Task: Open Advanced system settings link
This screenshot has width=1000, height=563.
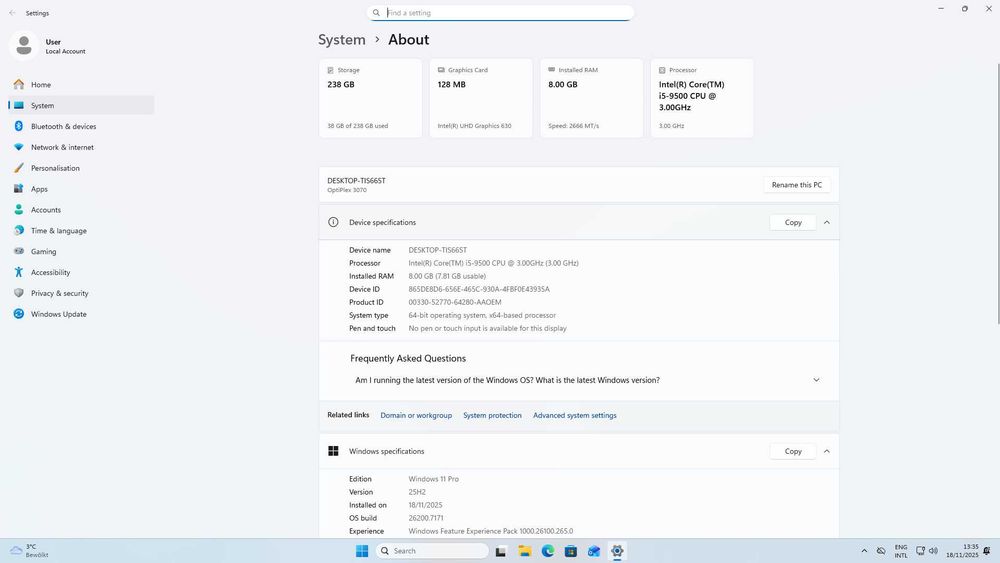Action: click(x=575, y=415)
